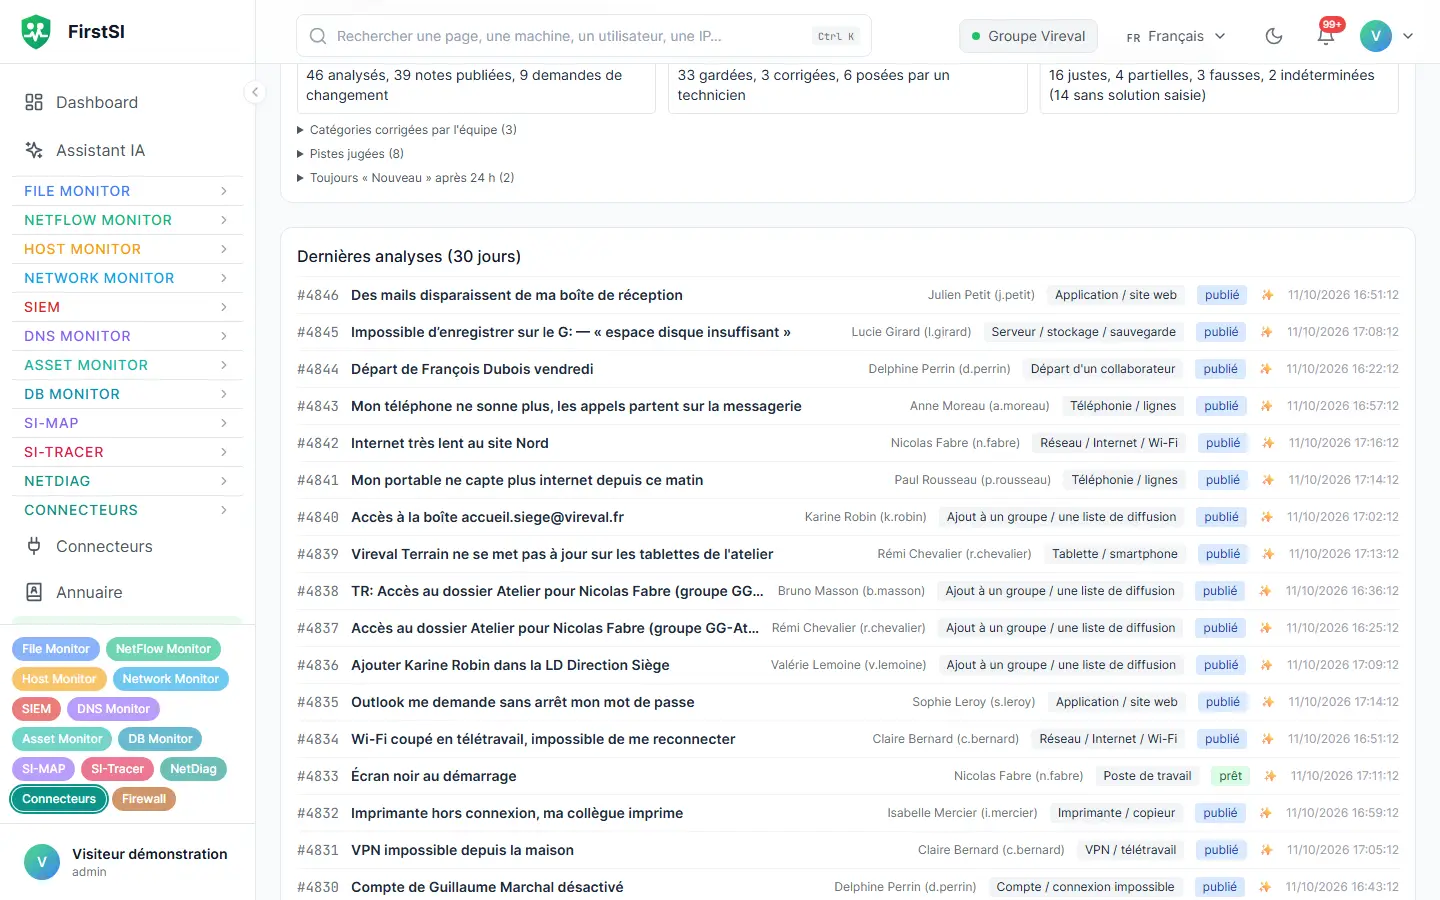
Task: Expand the FILE MONITOR menu section
Action: 127,191
